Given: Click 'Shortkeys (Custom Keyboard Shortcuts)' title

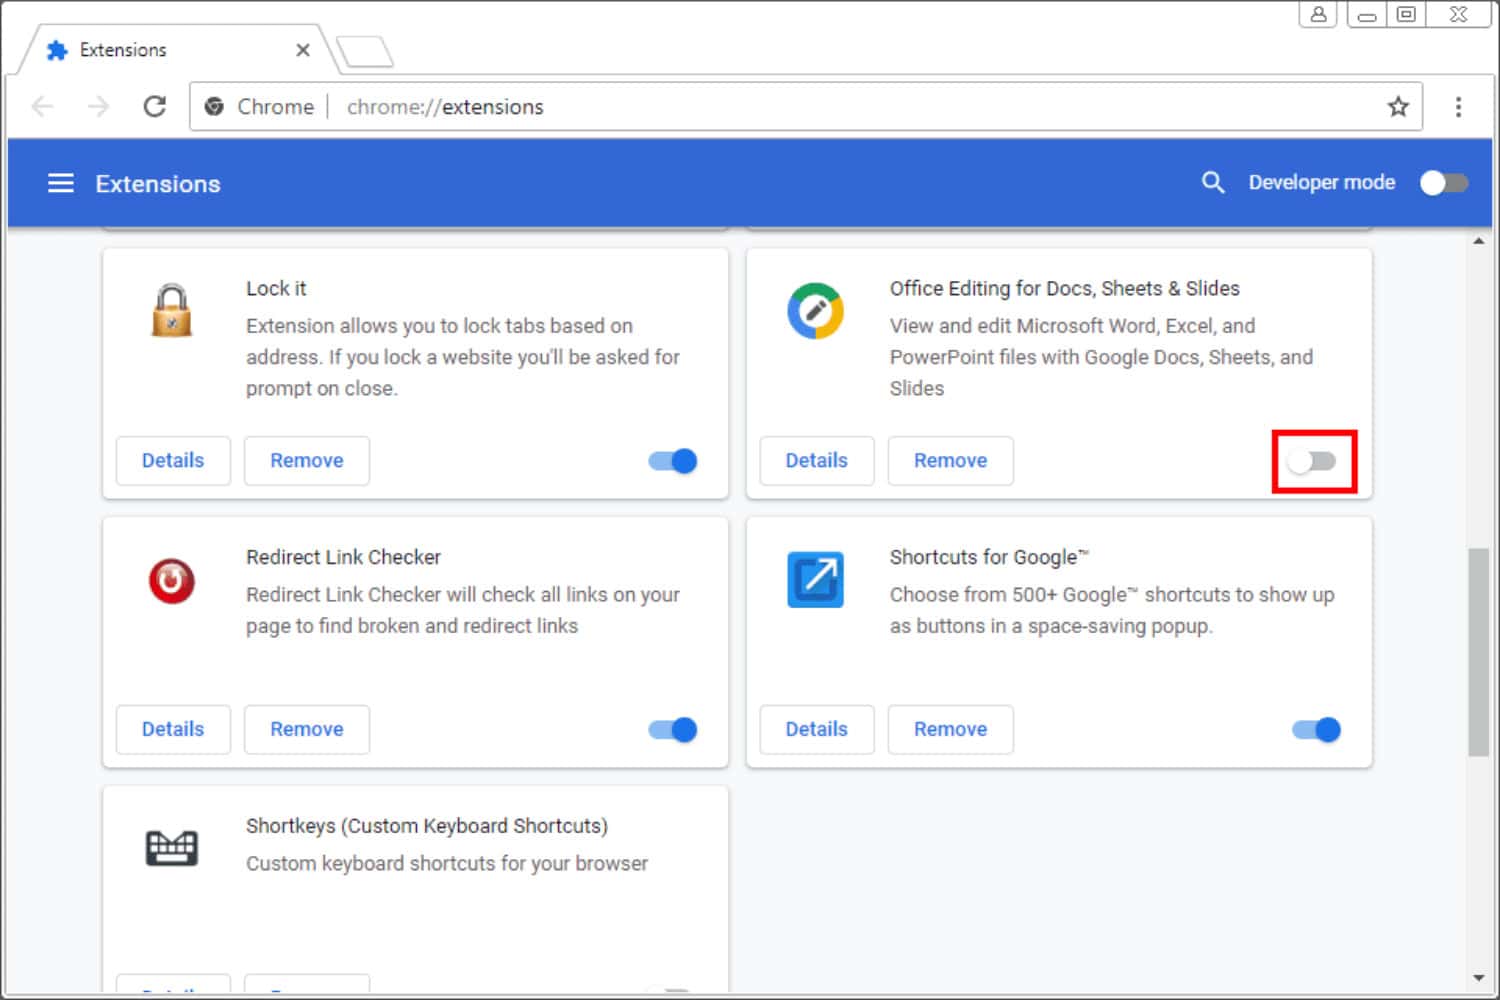Looking at the screenshot, I should click(427, 826).
